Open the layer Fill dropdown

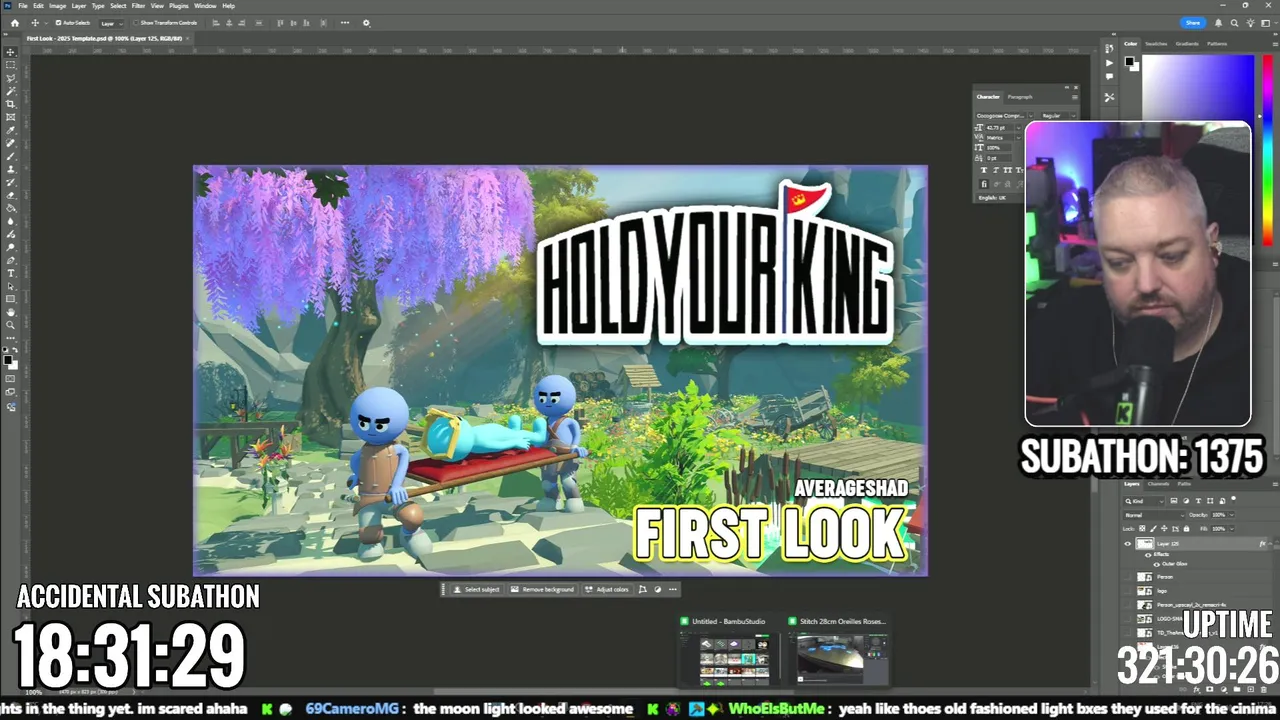pyautogui.click(x=1233, y=529)
